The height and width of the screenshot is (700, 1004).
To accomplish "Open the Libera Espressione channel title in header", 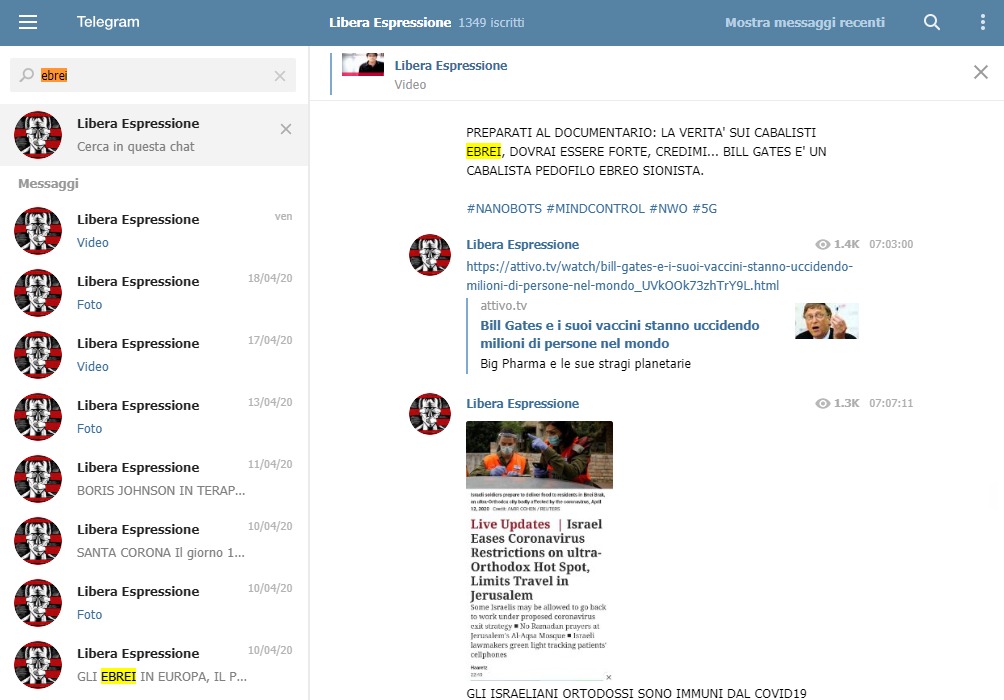I will (390, 22).
